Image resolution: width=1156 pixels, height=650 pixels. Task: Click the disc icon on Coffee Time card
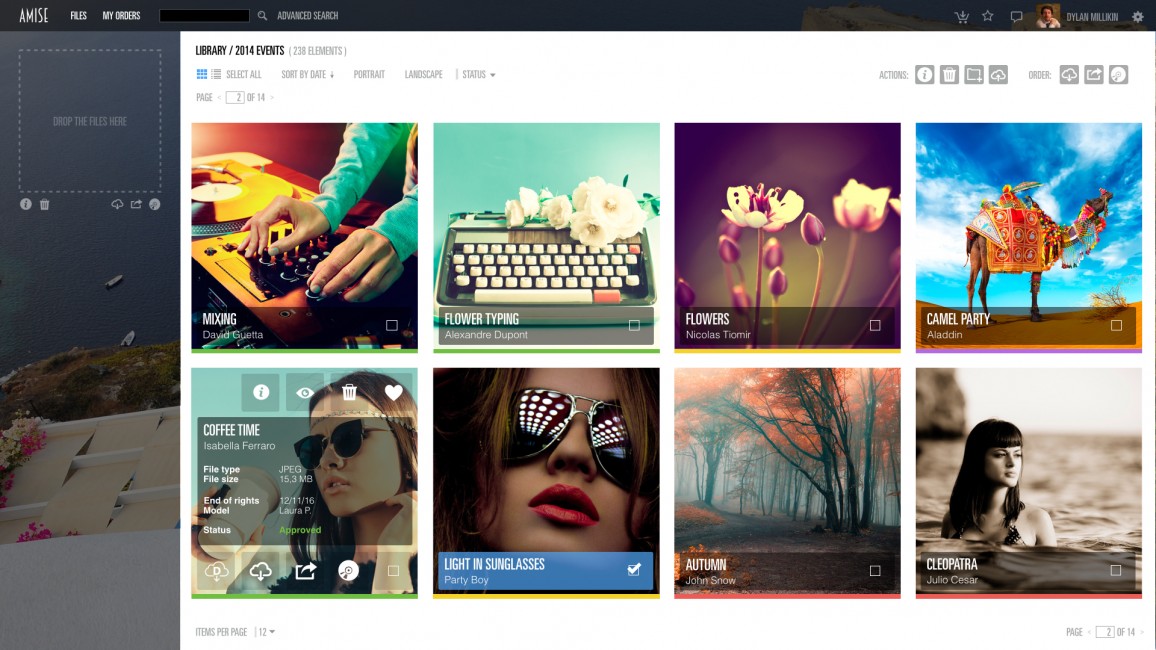(348, 570)
